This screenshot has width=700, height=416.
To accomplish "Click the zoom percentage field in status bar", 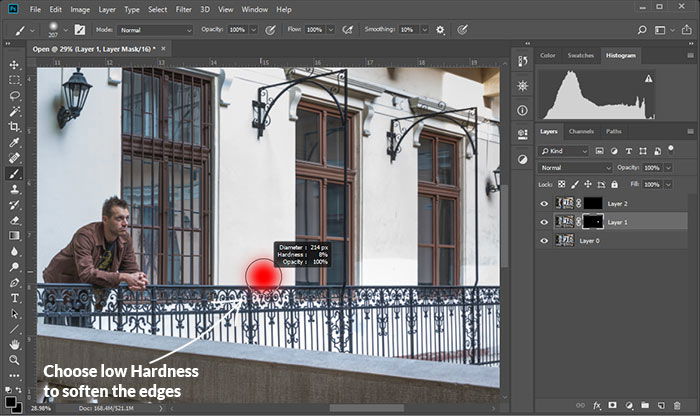I will pyautogui.click(x=41, y=408).
